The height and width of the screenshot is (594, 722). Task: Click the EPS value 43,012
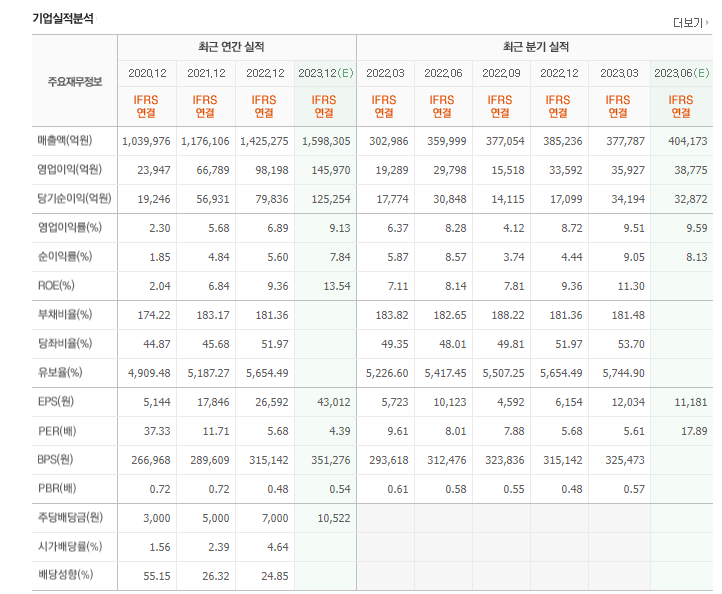[333, 402]
